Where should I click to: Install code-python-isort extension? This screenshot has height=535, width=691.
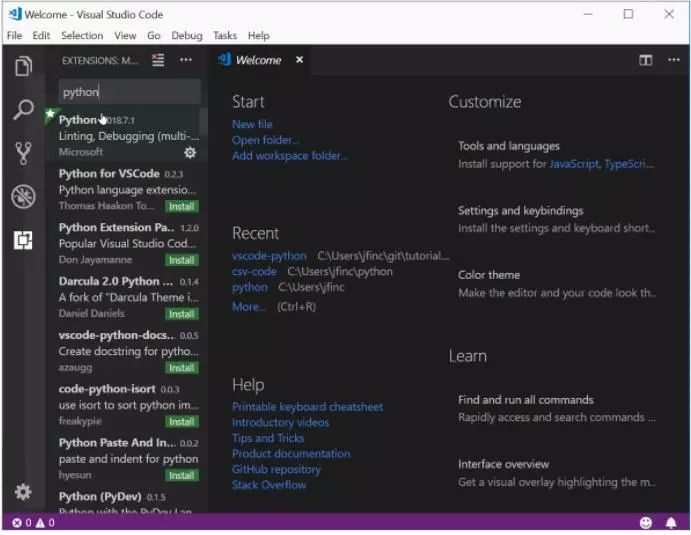pos(182,421)
